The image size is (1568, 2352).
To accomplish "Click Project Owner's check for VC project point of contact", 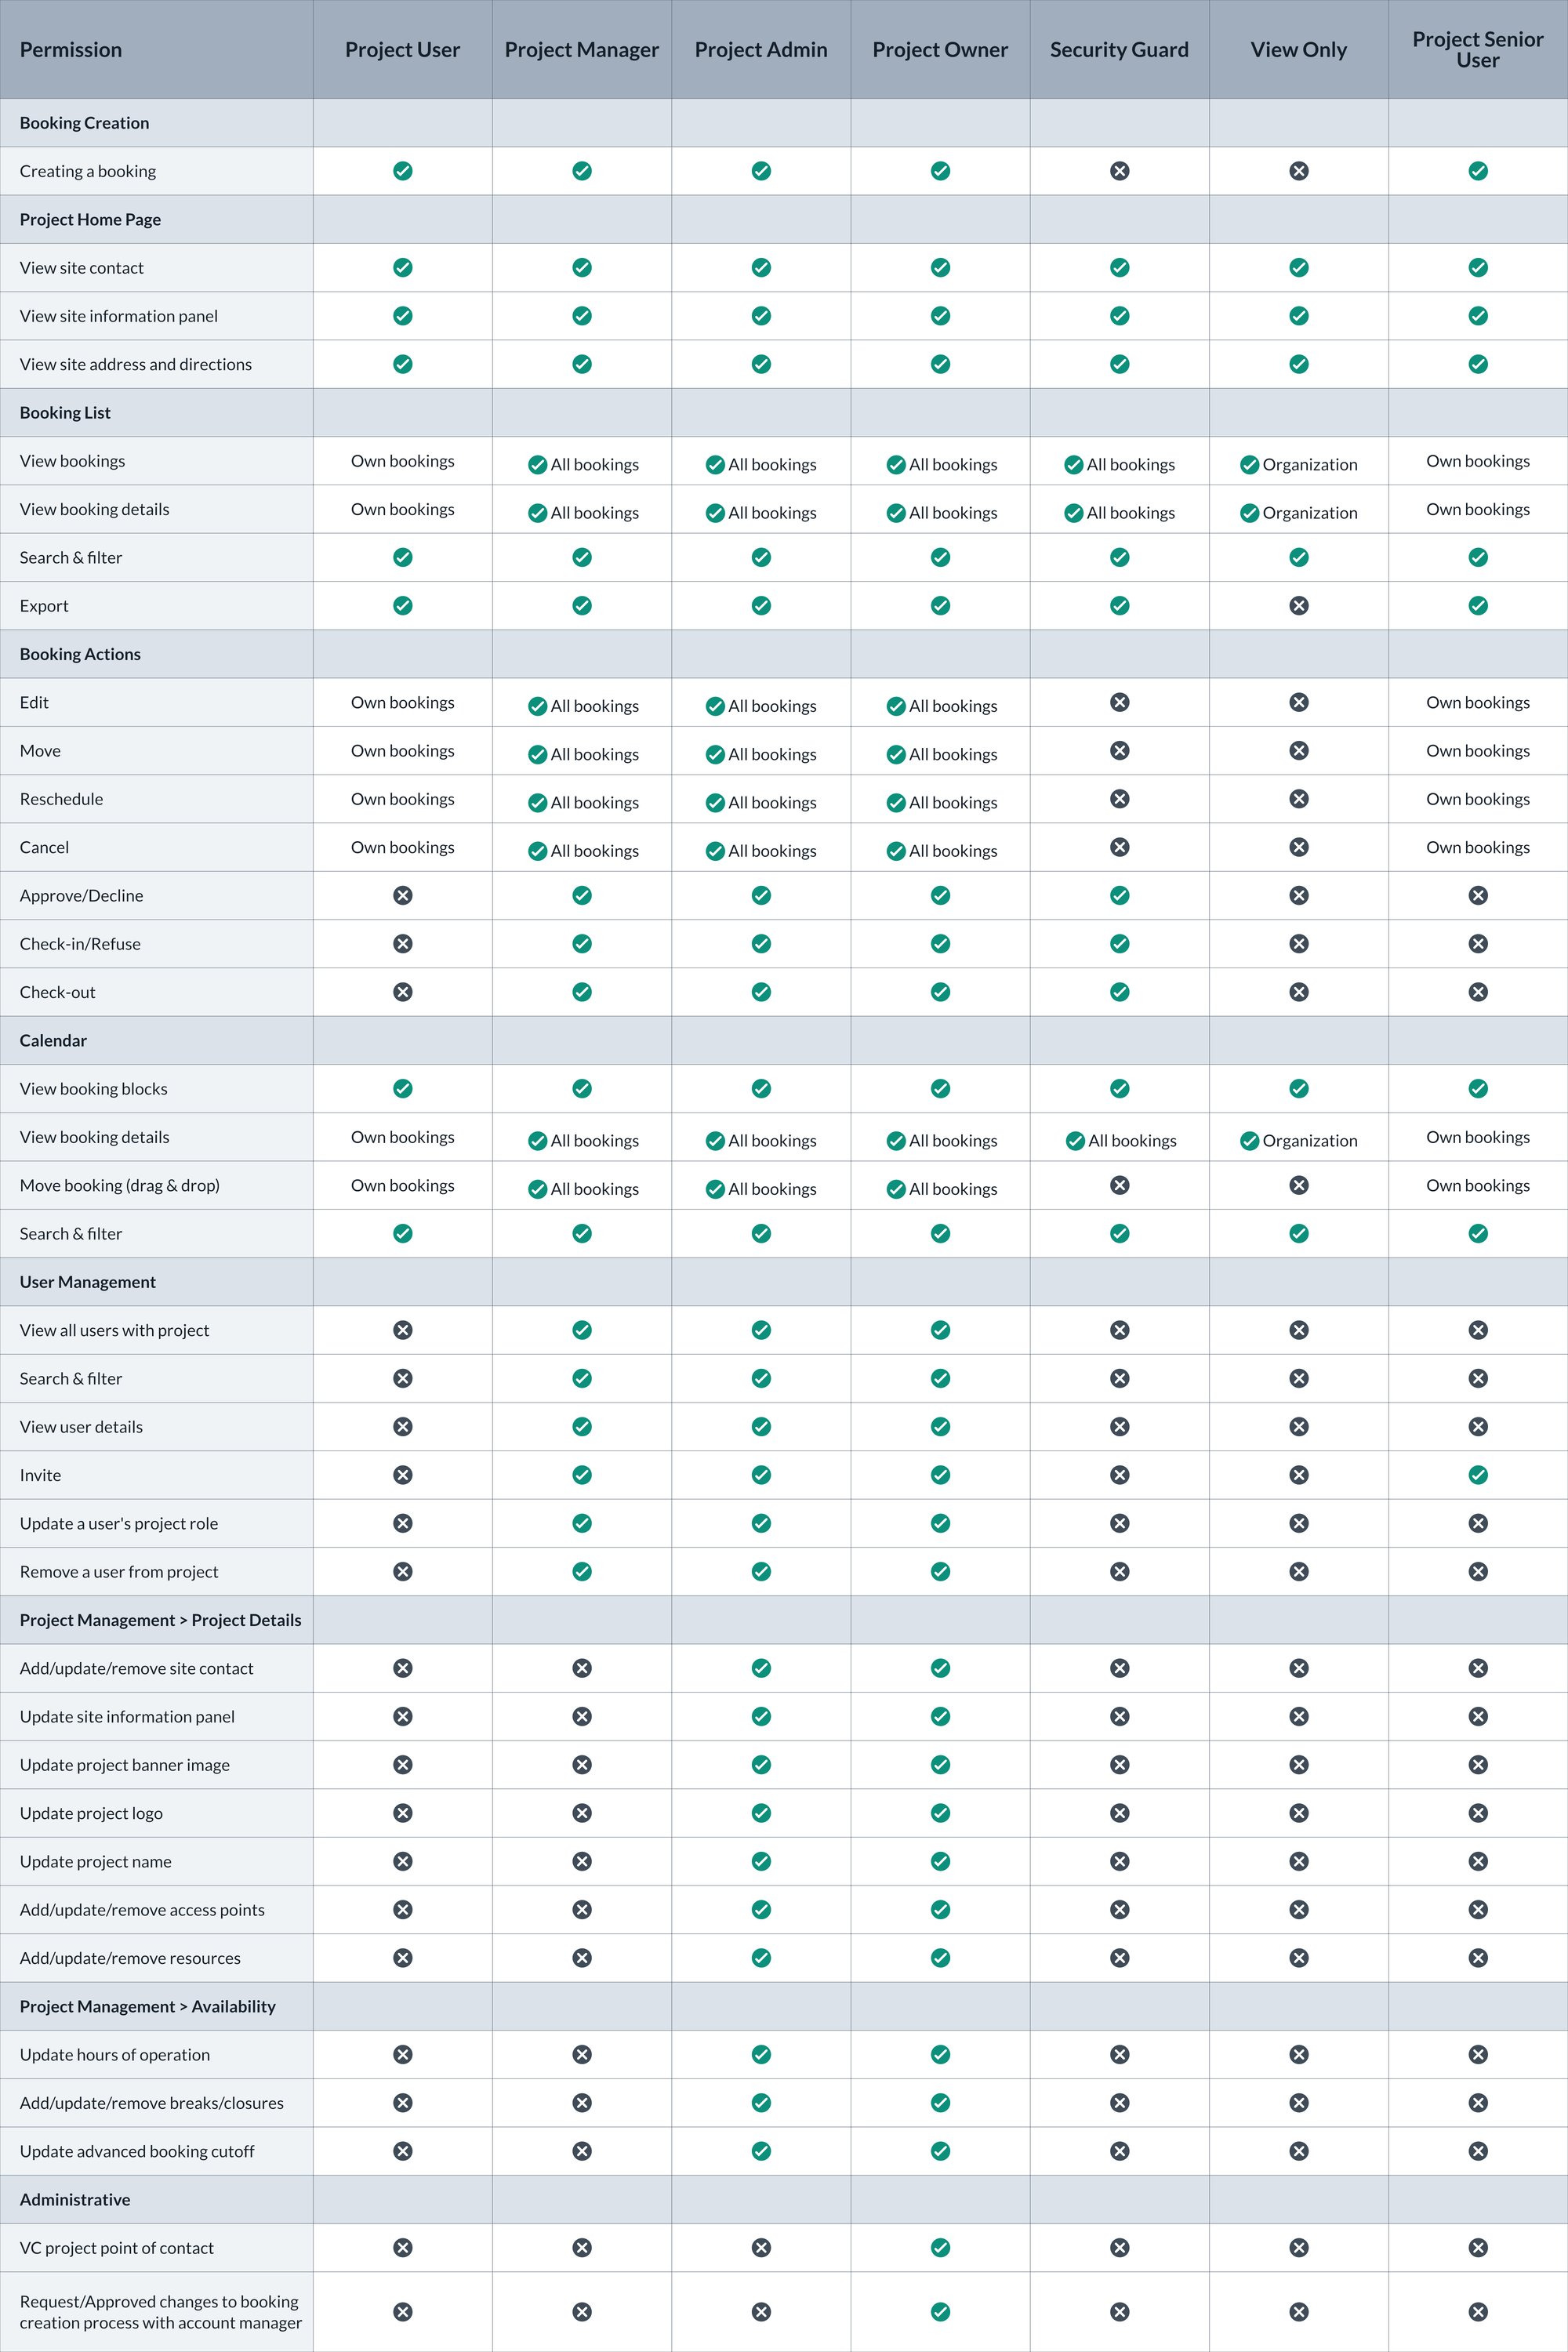I will coord(940,2247).
